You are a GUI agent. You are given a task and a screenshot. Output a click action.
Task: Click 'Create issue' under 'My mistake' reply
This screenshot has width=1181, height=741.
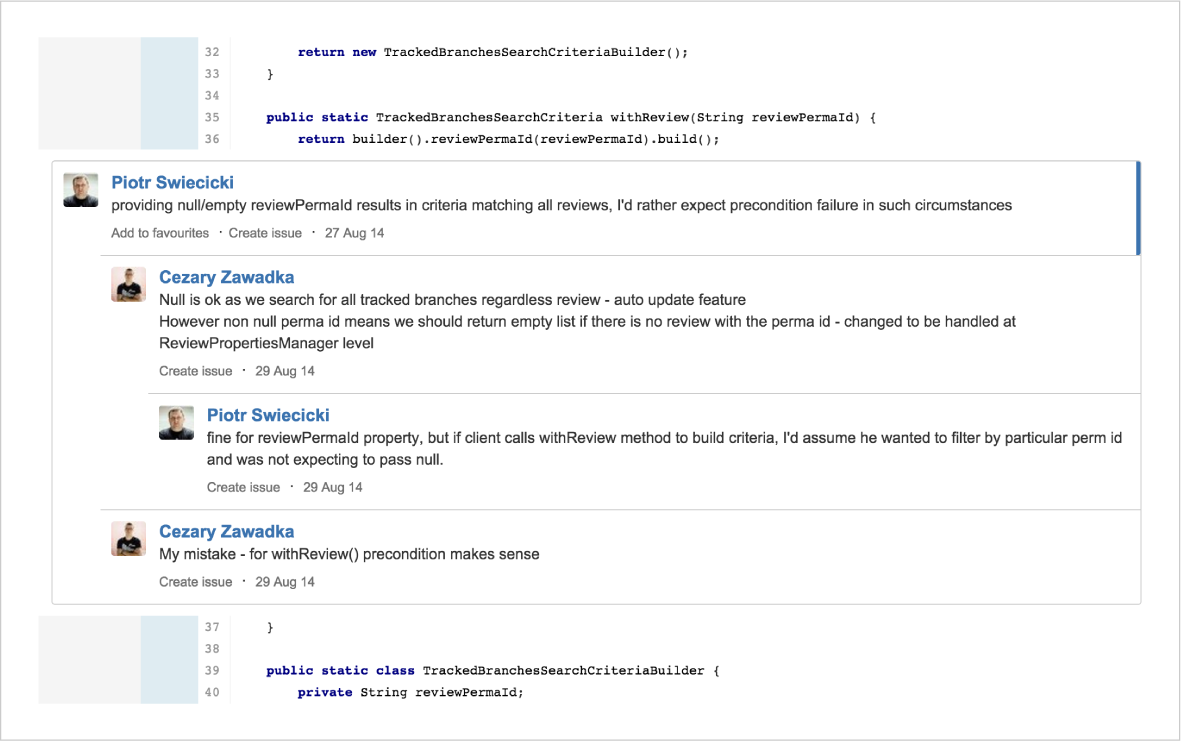[x=195, y=582]
